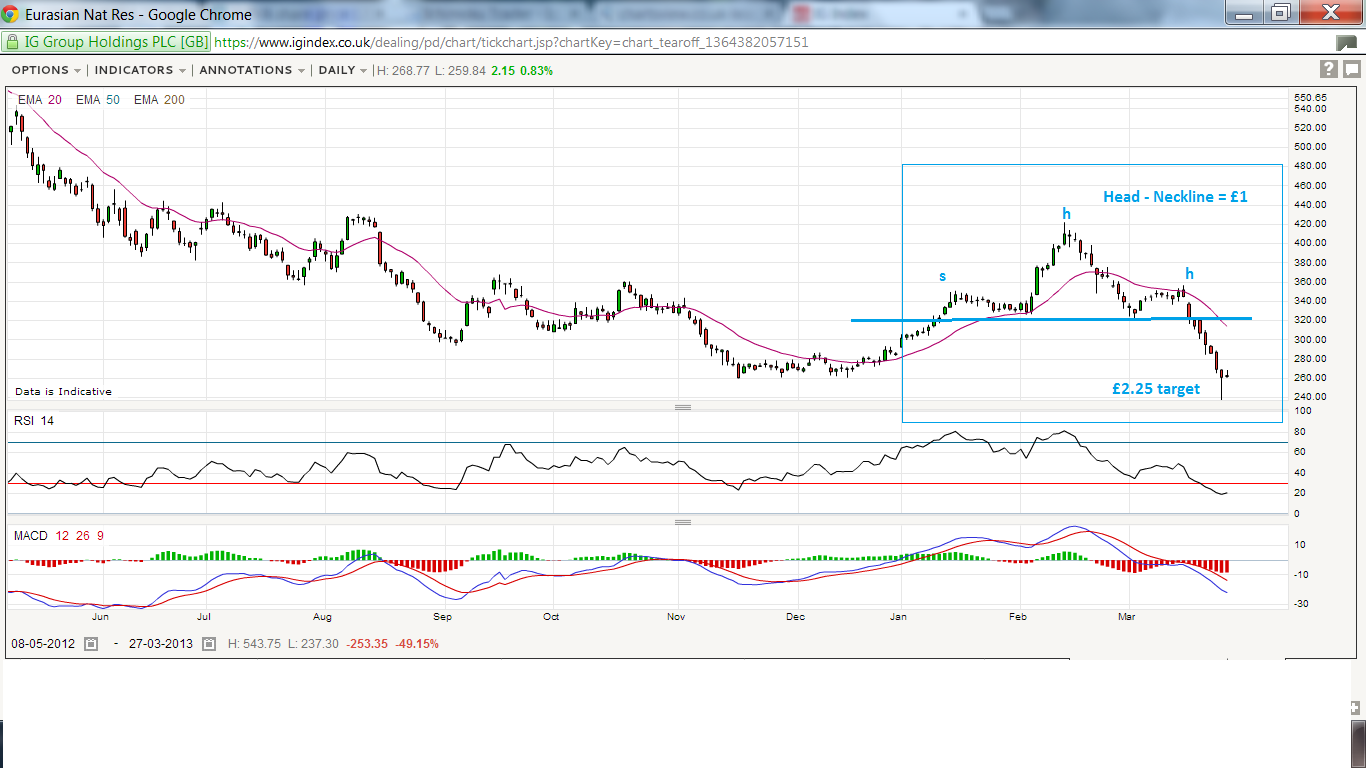Image resolution: width=1366 pixels, height=768 pixels.
Task: Click the RSI 80 level axis label
Action: coord(1299,432)
